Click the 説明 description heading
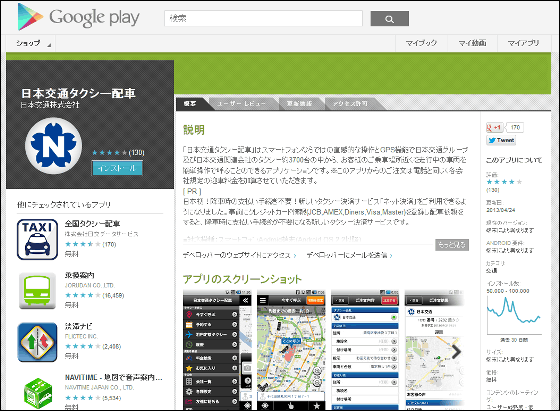The width and height of the screenshot is (560, 411). [x=194, y=130]
